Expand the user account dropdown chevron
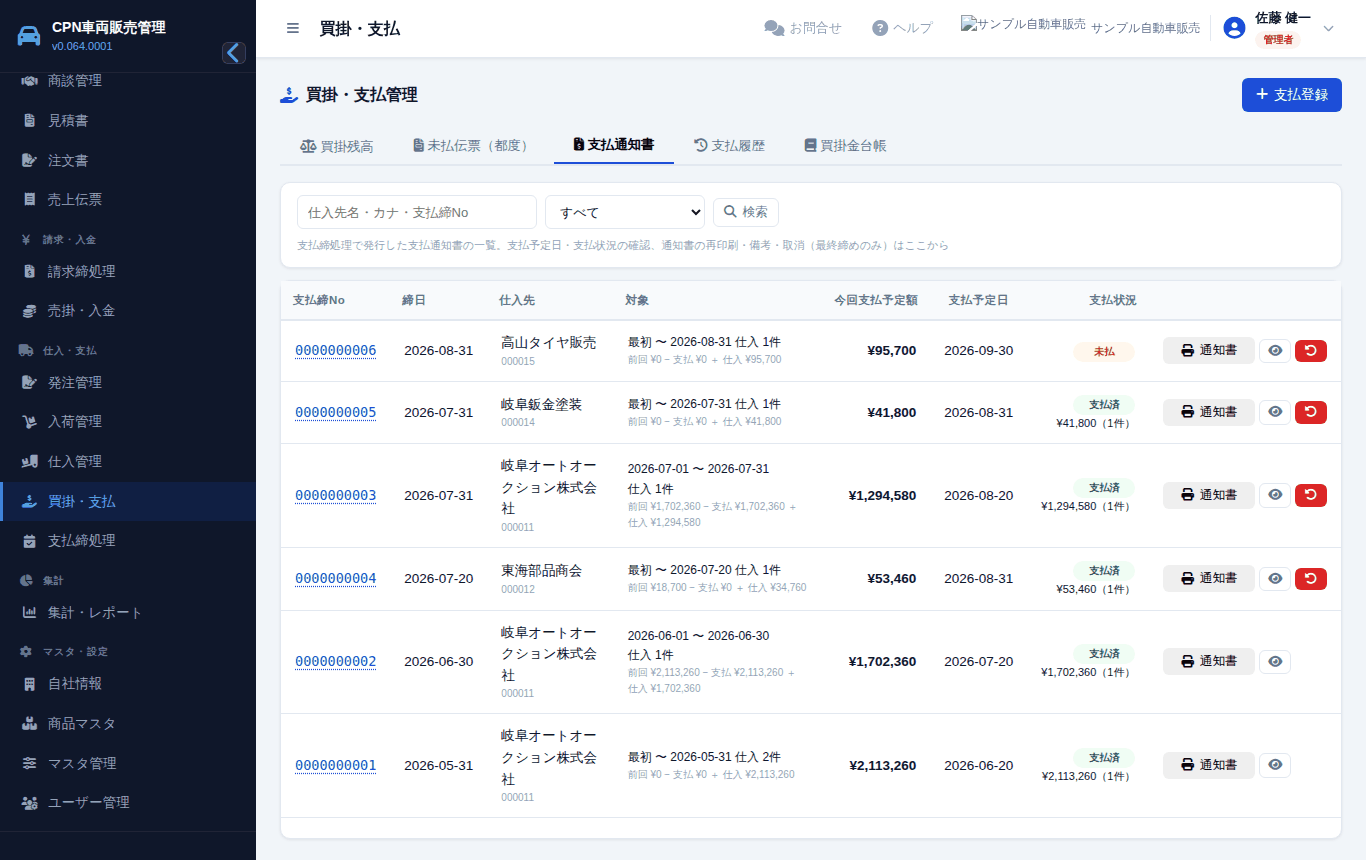The height and width of the screenshot is (860, 1366). [1329, 28]
